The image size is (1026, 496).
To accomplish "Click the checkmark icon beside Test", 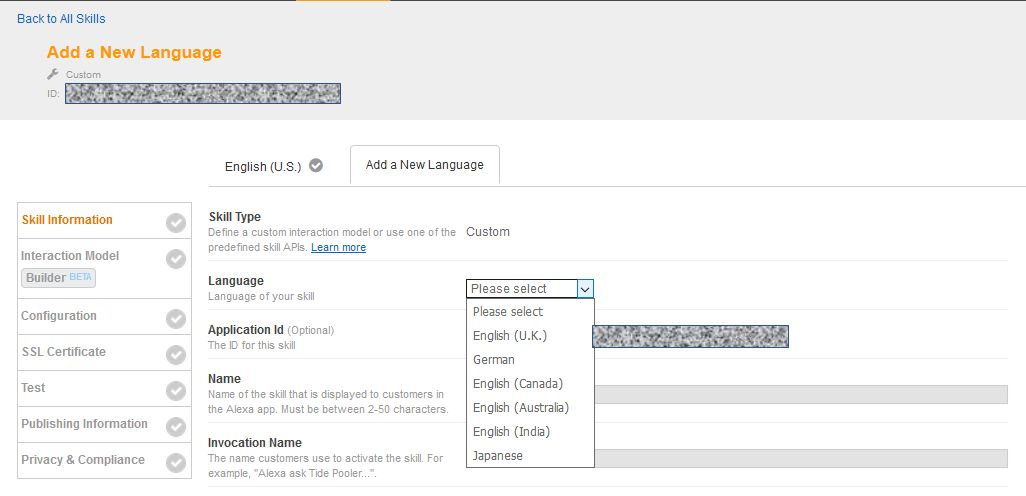I will click(x=176, y=391).
